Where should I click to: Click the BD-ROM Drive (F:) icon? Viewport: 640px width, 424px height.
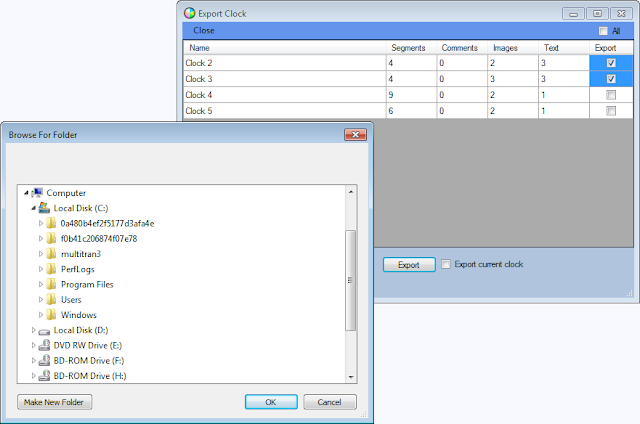(x=44, y=361)
